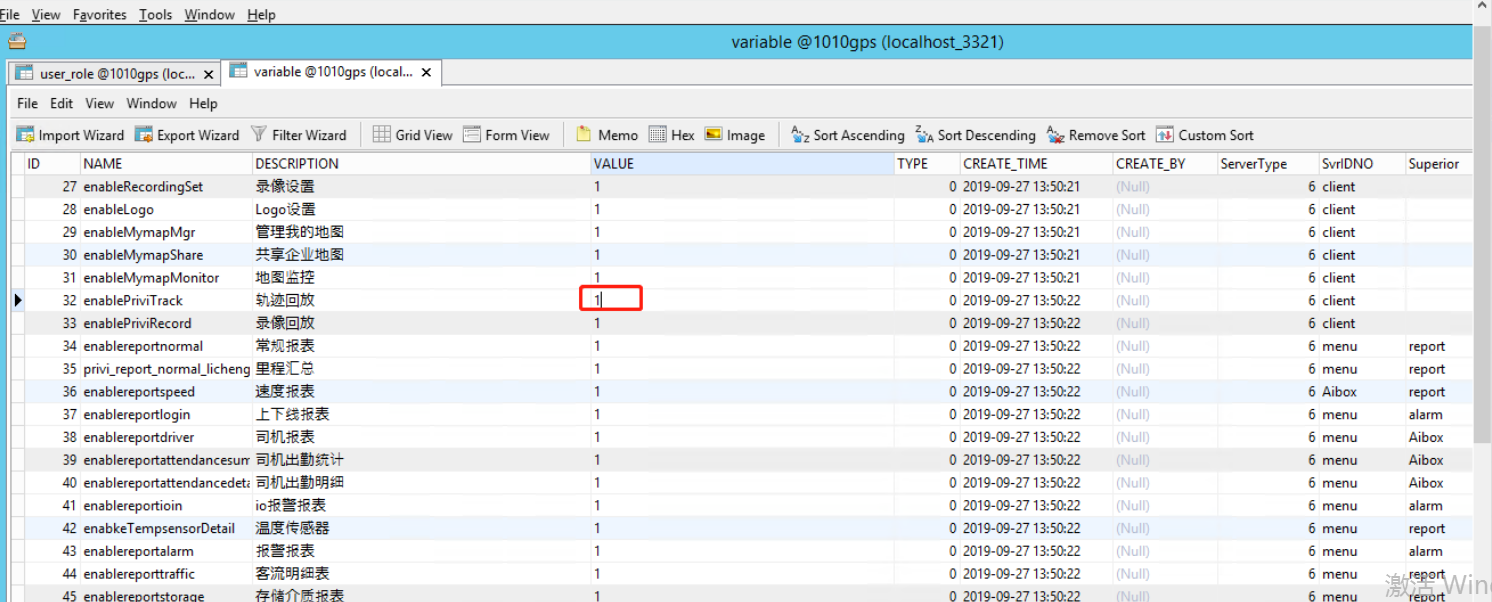Select the enableMymapMonitor name cell
The height and width of the screenshot is (602, 1492).
166,277
